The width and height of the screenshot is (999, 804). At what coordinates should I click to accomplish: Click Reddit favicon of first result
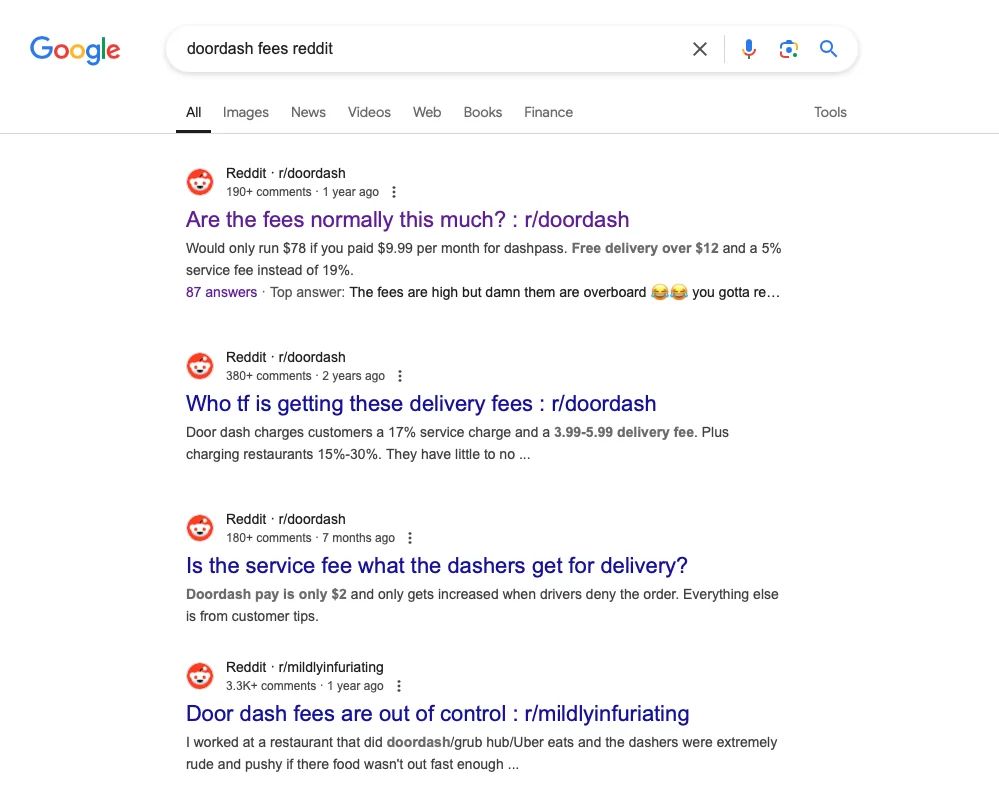(200, 182)
